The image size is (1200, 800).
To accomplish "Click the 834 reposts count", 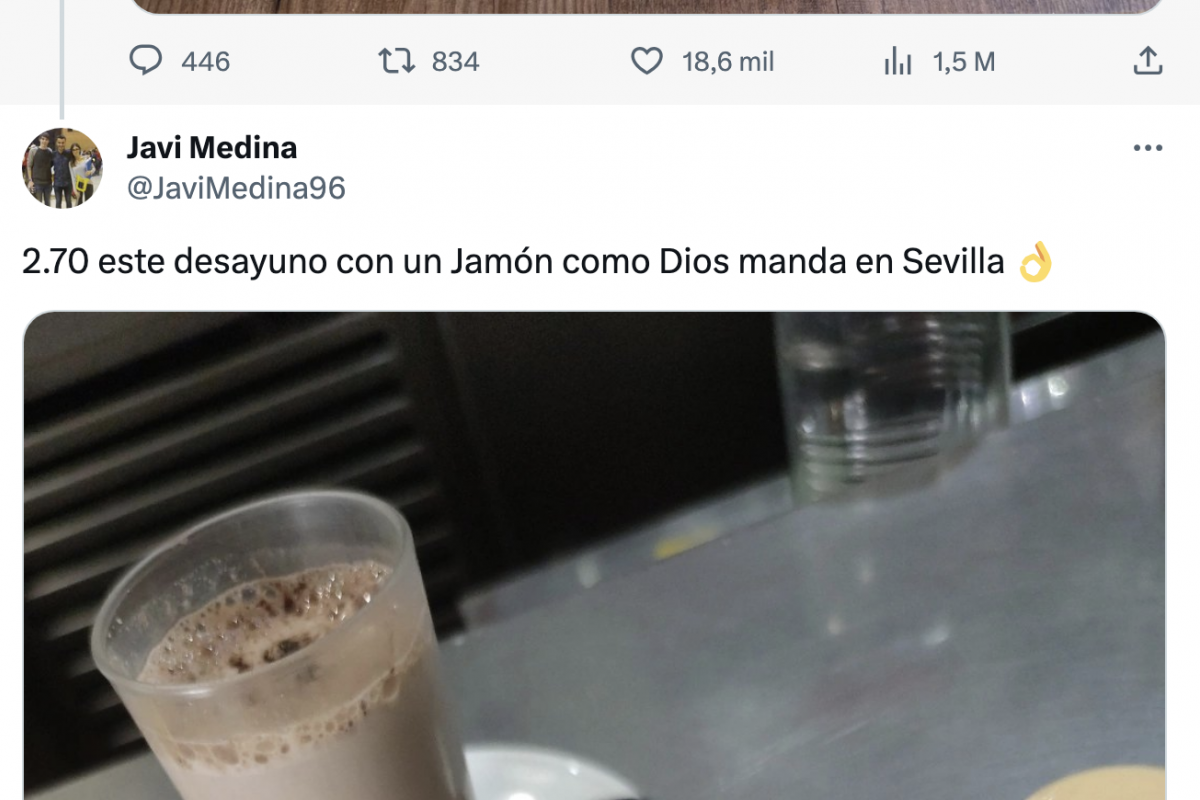I will 456,62.
